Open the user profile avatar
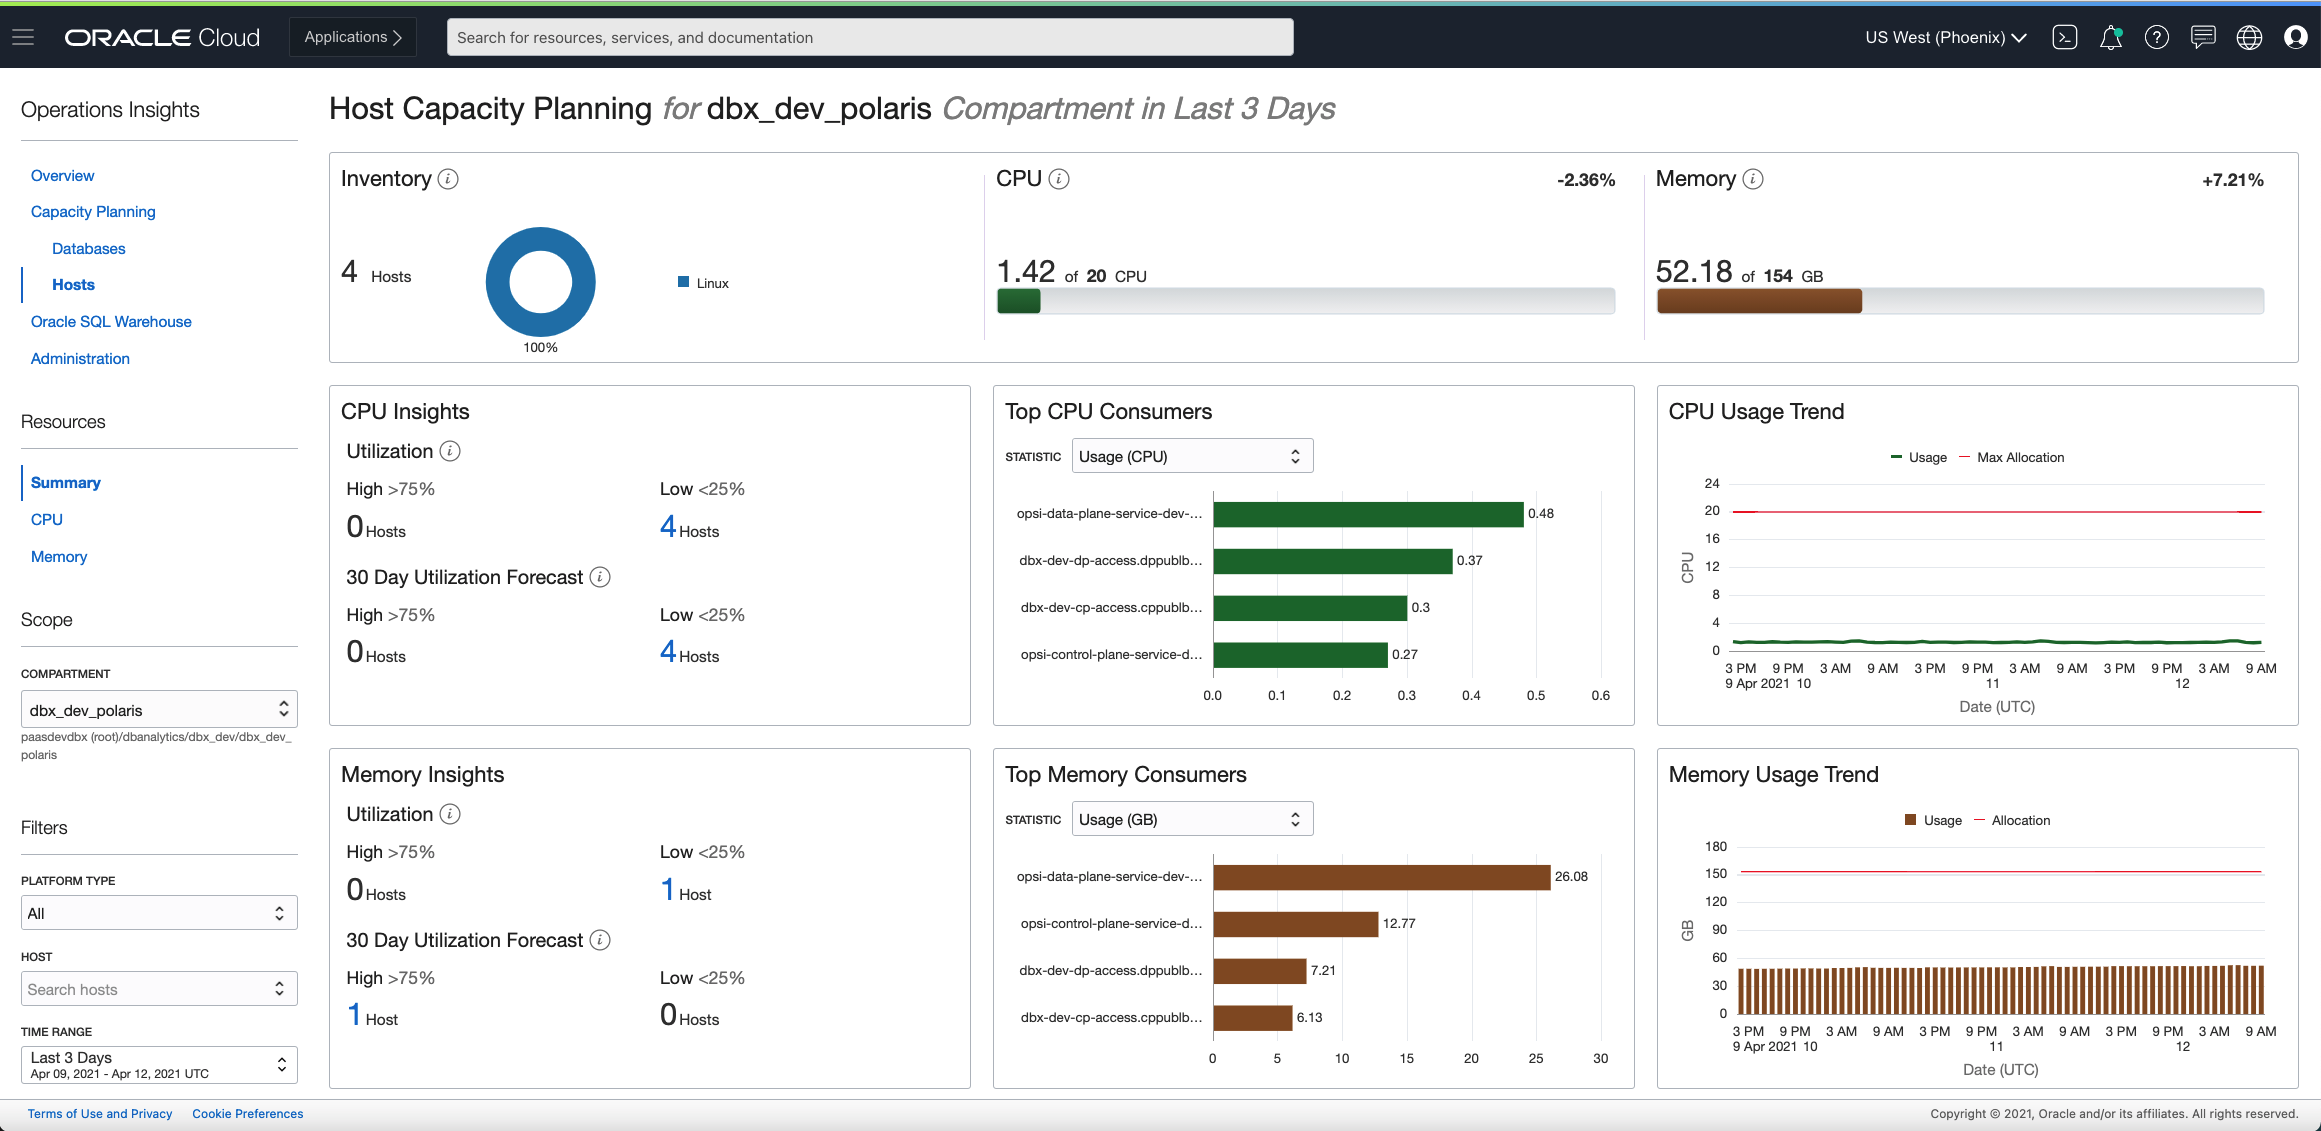This screenshot has width=2321, height=1131. (x=2295, y=37)
